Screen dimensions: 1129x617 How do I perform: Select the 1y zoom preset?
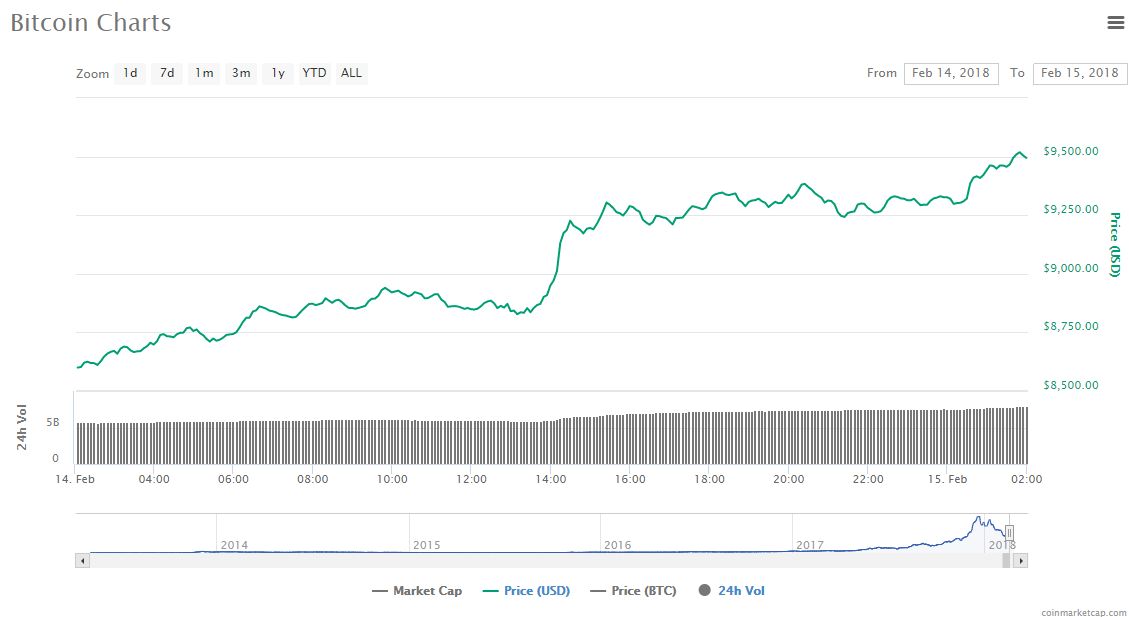[x=277, y=73]
